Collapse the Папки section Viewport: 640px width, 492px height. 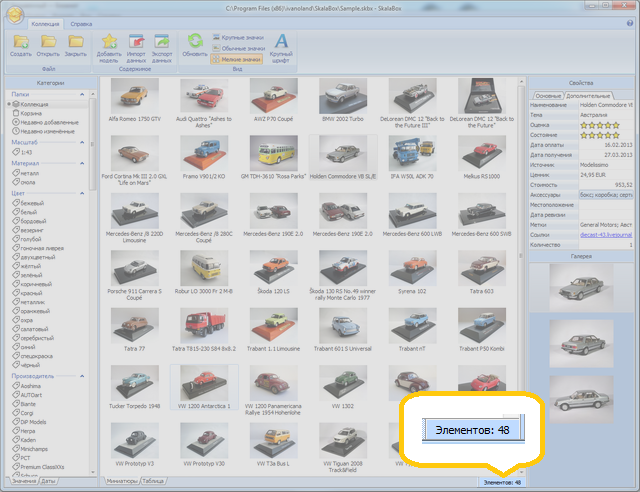[x=82, y=94]
